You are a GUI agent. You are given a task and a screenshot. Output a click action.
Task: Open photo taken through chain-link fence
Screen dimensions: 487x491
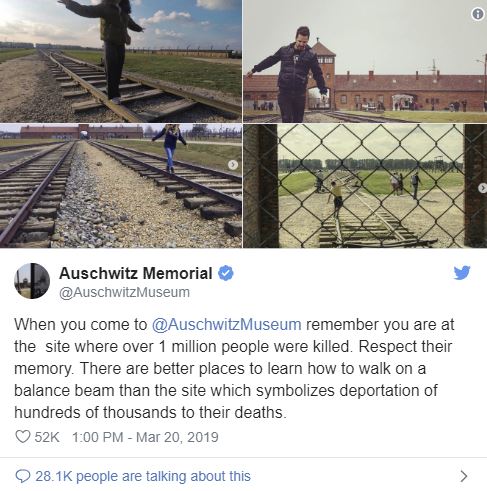365,186
